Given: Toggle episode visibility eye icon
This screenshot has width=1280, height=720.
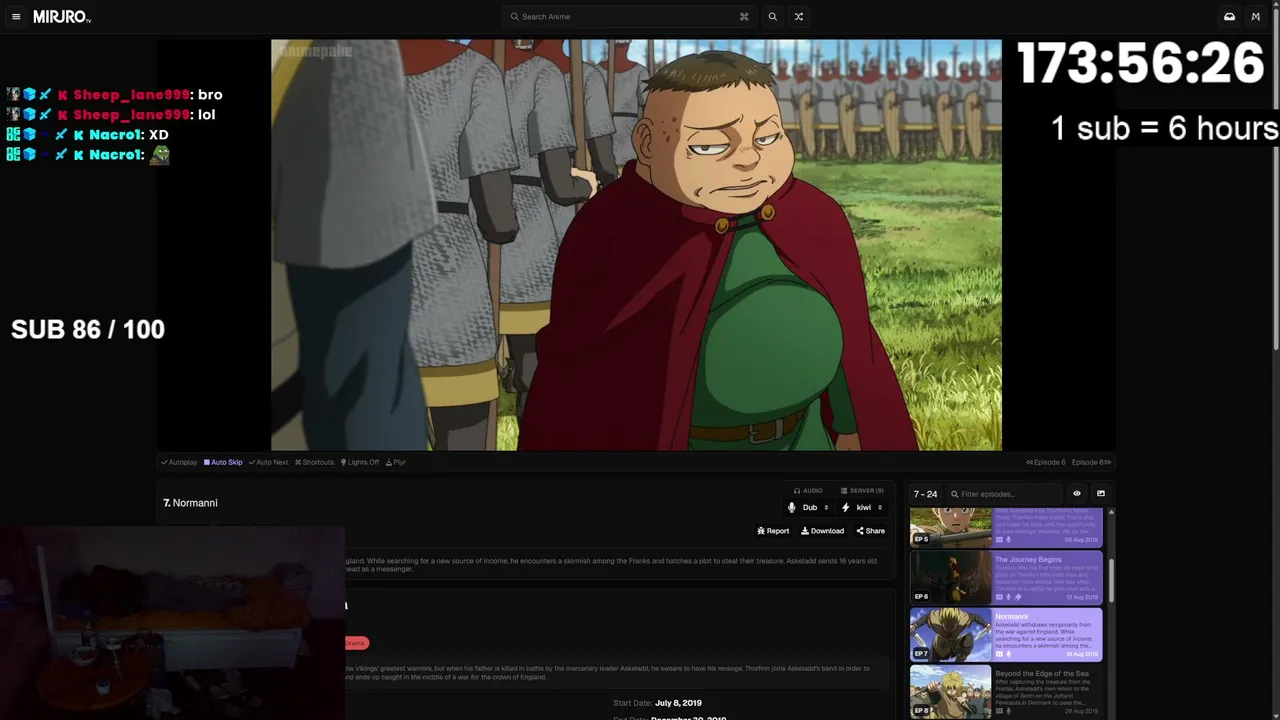Looking at the screenshot, I should (x=1077, y=494).
